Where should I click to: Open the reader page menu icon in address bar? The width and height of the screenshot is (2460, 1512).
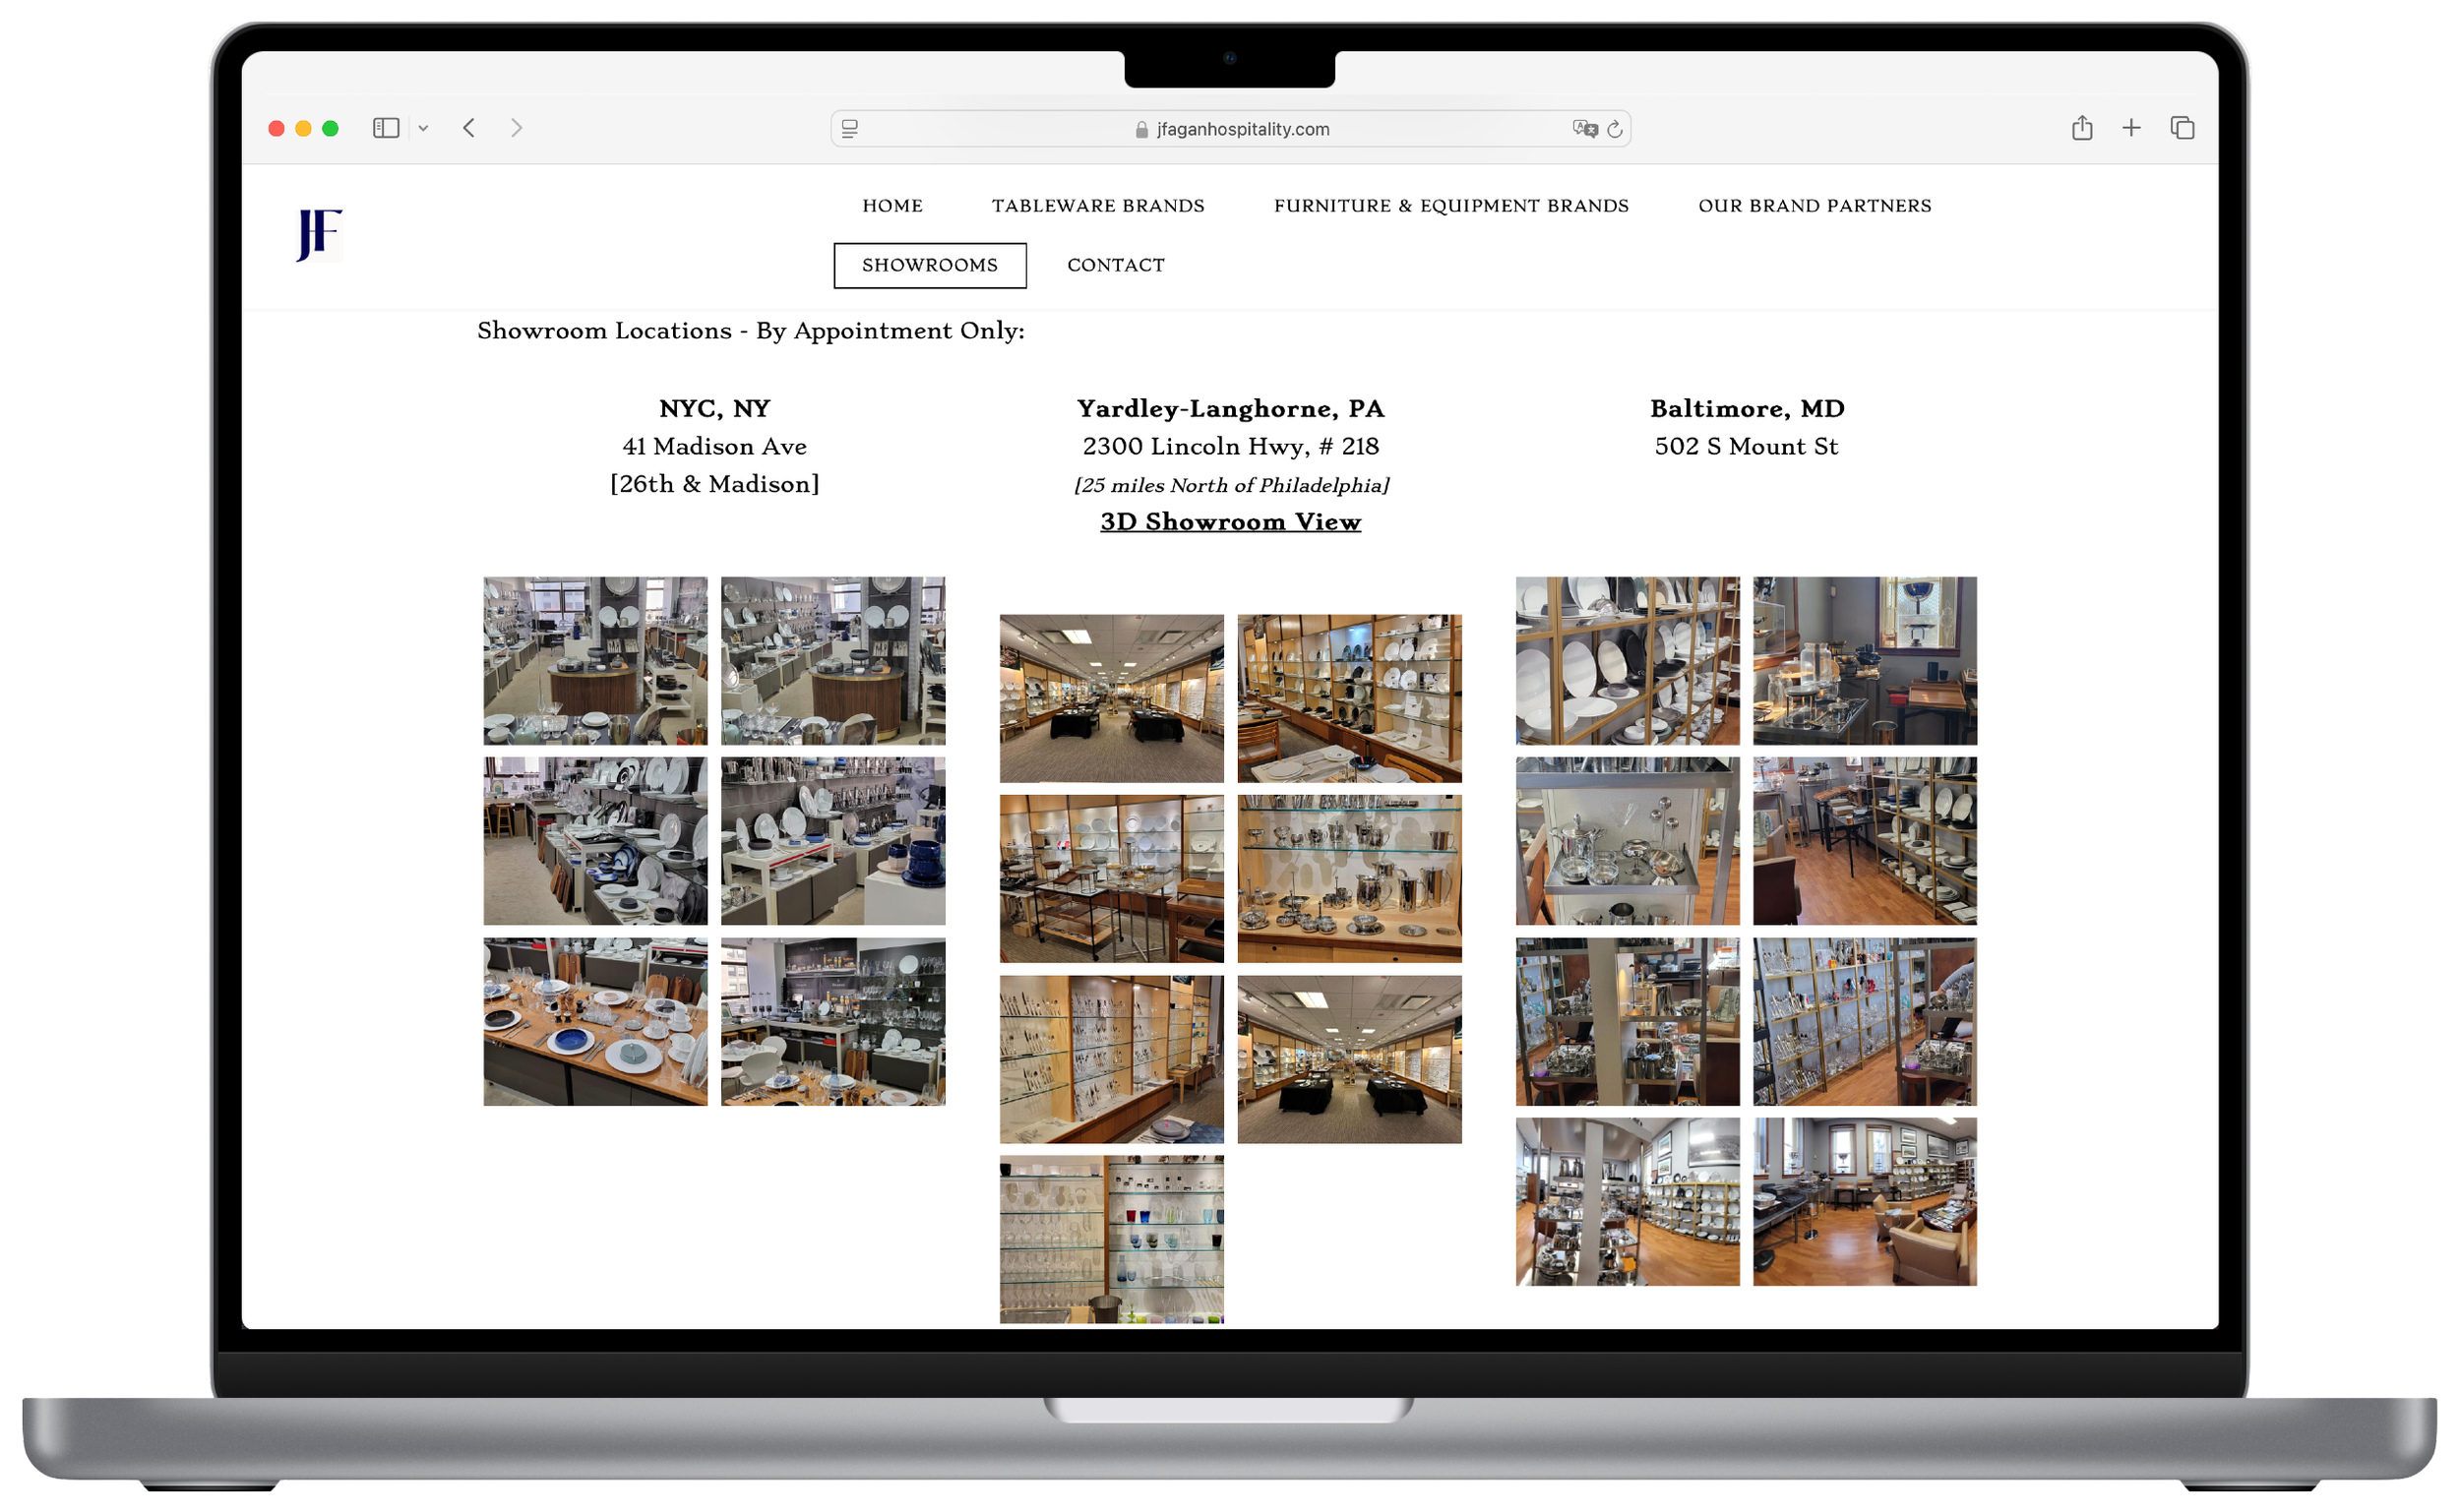pyautogui.click(x=850, y=129)
